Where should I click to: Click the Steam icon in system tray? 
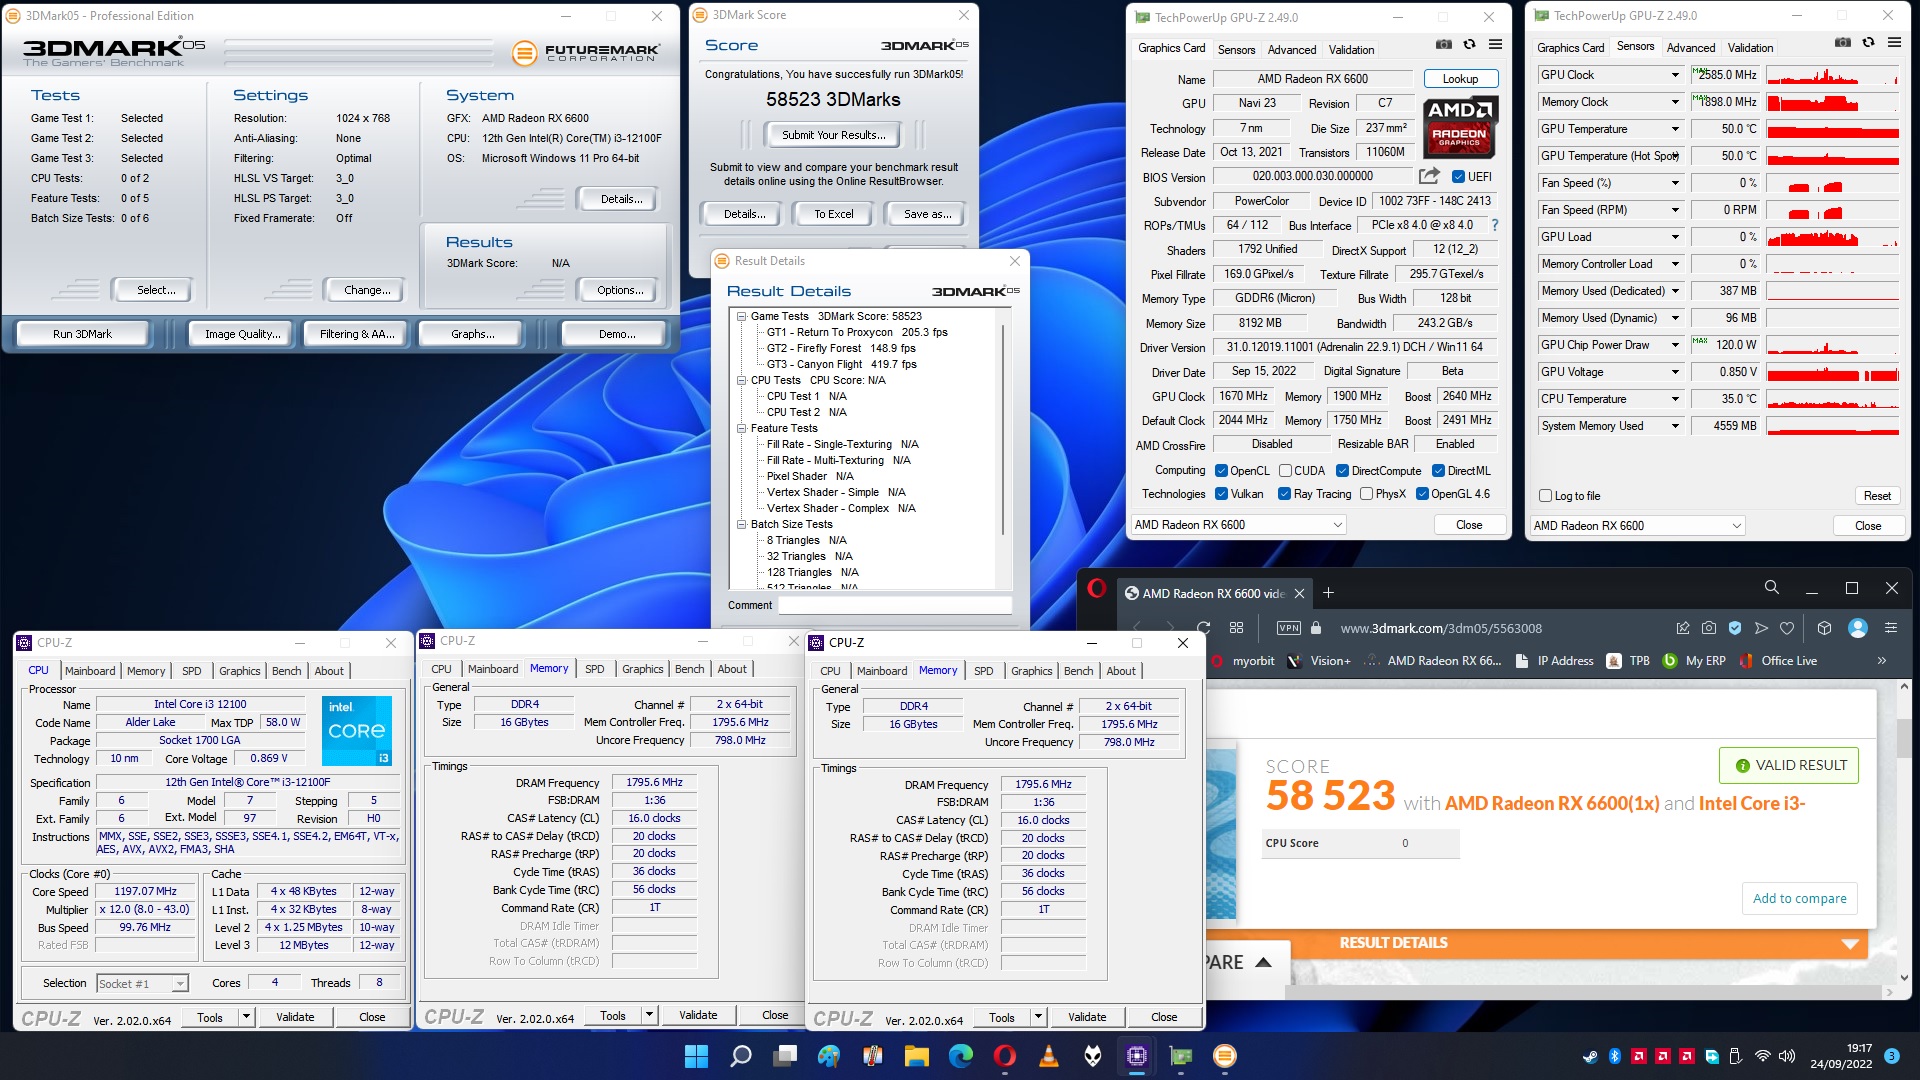tap(1589, 1056)
